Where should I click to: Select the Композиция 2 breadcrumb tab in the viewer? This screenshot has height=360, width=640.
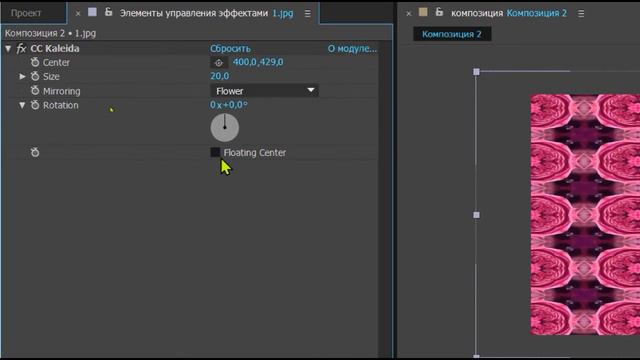pos(452,34)
